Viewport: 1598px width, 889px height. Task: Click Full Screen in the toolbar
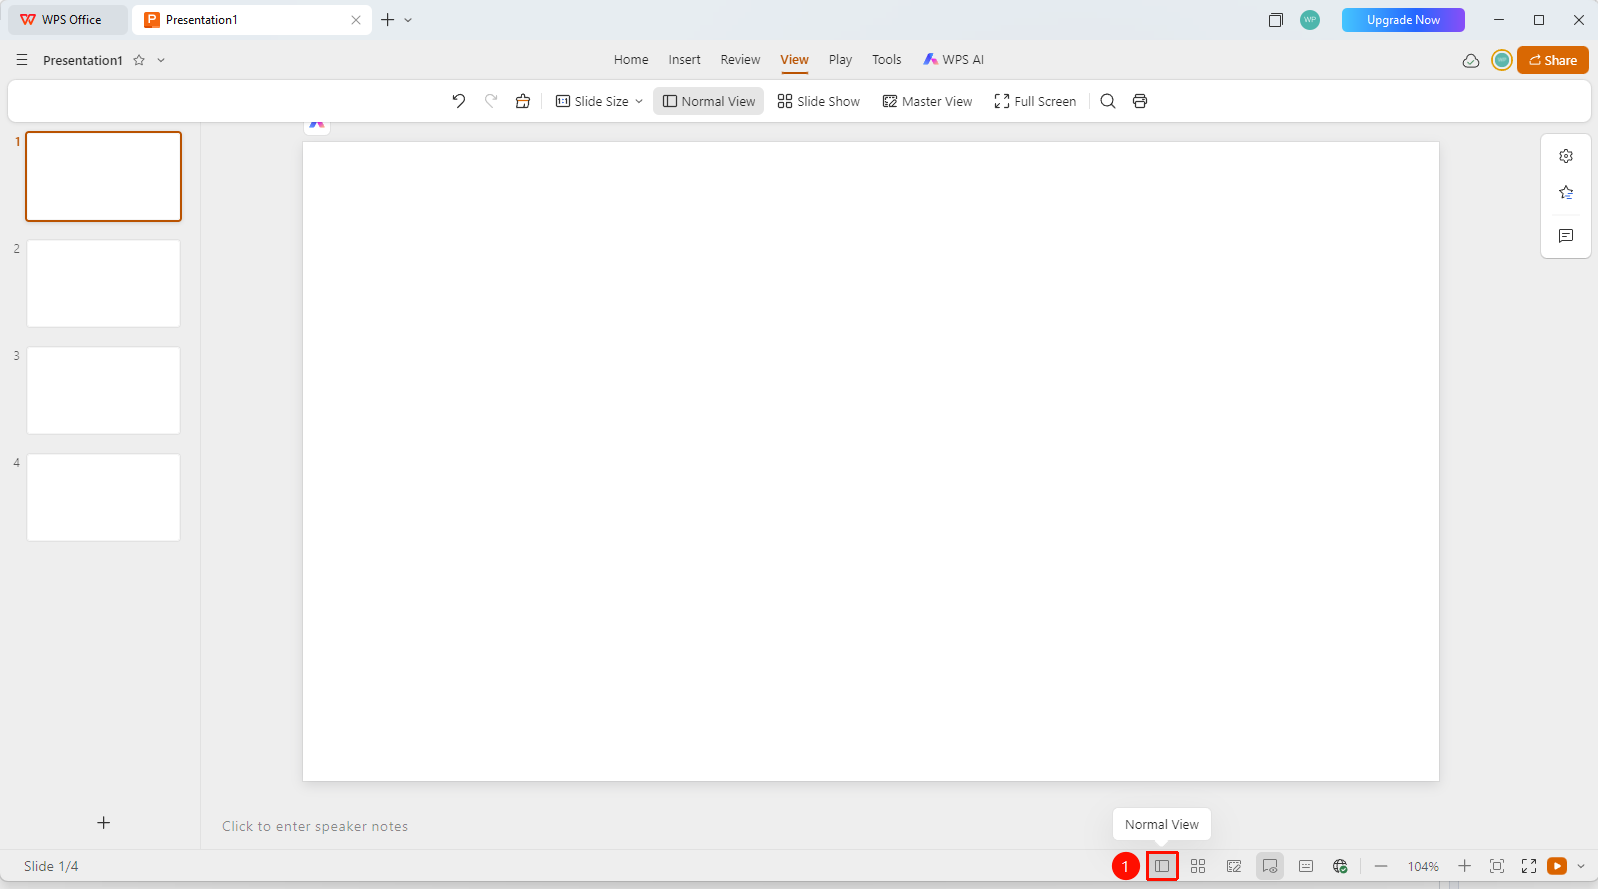pyautogui.click(x=1035, y=101)
